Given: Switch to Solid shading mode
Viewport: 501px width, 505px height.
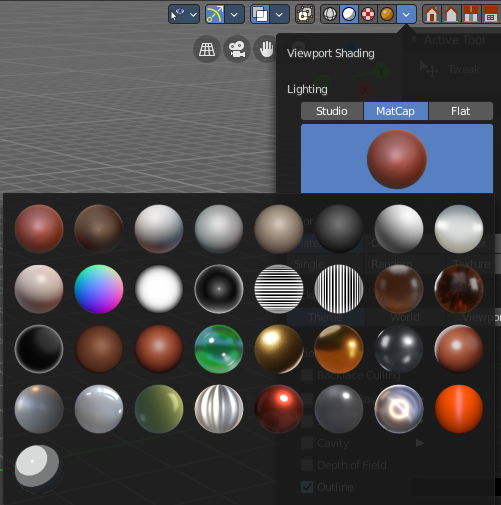Looking at the screenshot, I should tap(349, 14).
